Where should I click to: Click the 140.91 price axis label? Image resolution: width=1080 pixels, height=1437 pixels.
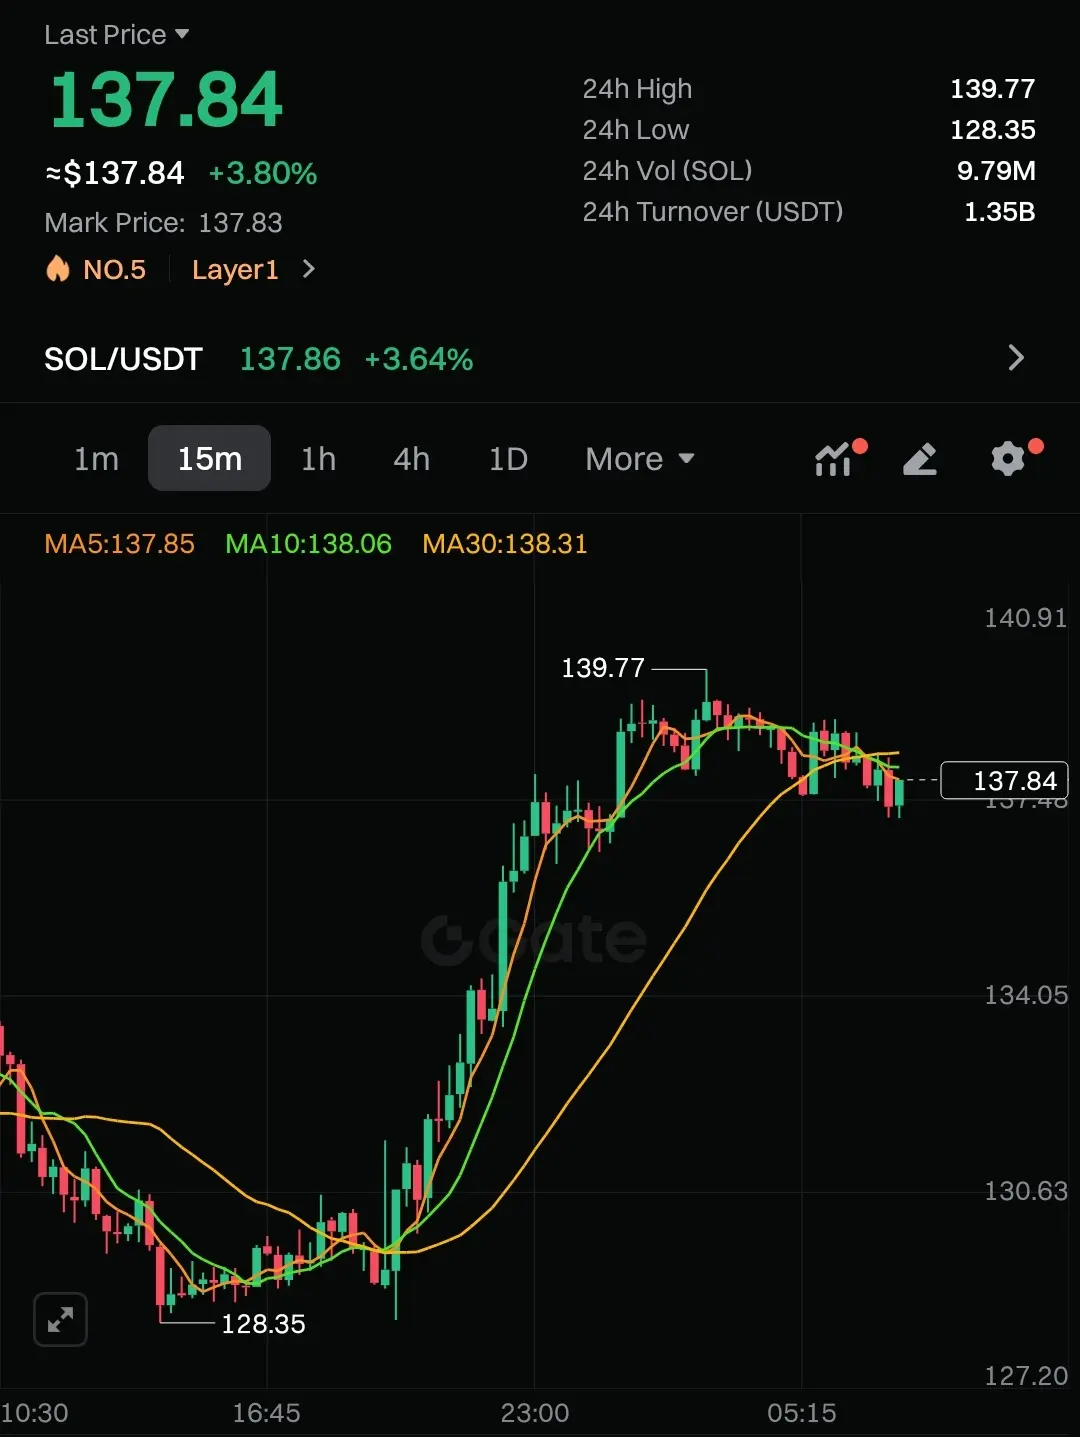1026,618
